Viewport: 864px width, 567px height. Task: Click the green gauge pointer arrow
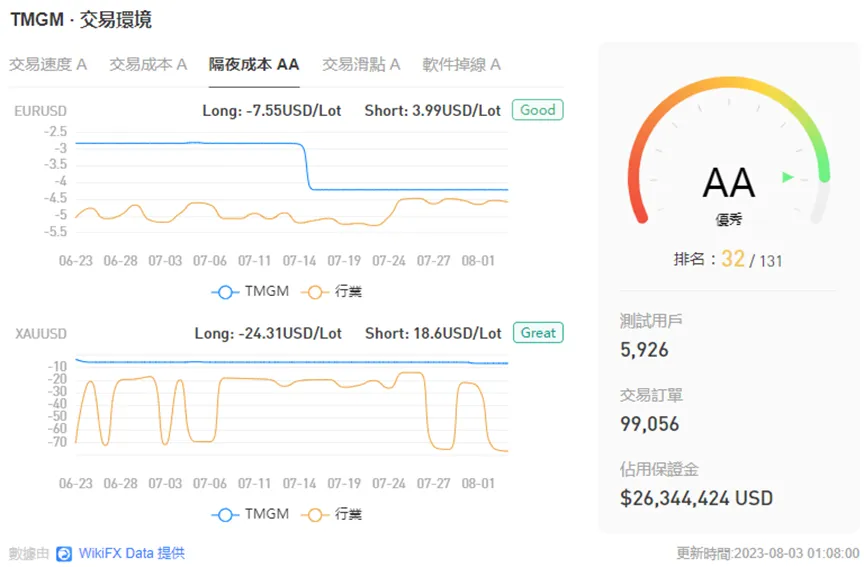click(x=788, y=177)
